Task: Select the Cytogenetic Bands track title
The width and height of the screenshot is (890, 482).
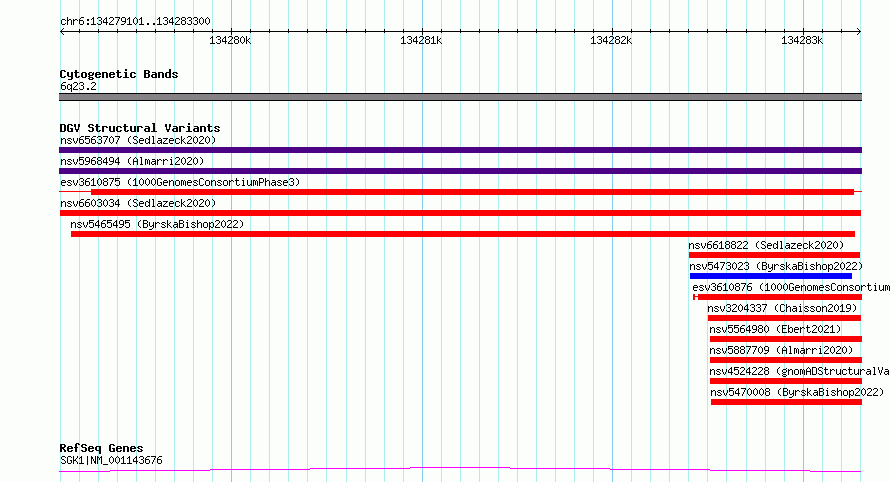Action: (x=119, y=74)
